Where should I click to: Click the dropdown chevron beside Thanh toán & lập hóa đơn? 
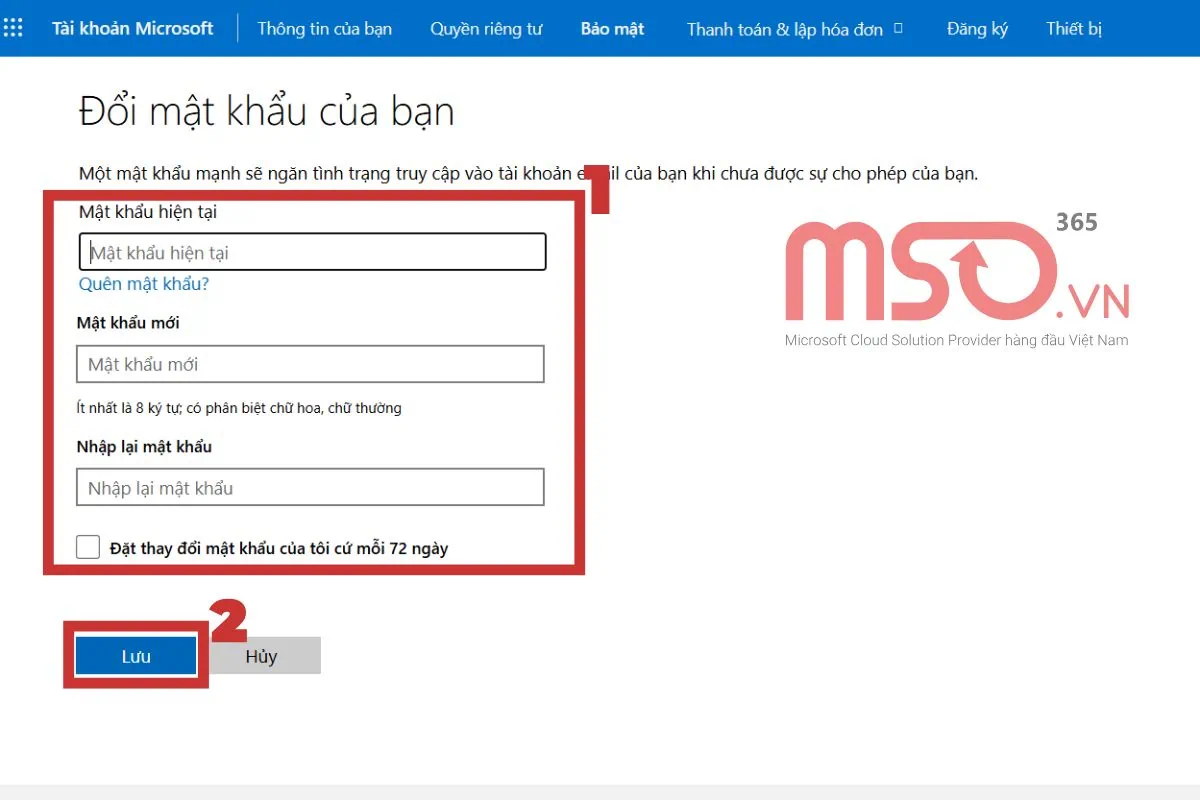[899, 29]
